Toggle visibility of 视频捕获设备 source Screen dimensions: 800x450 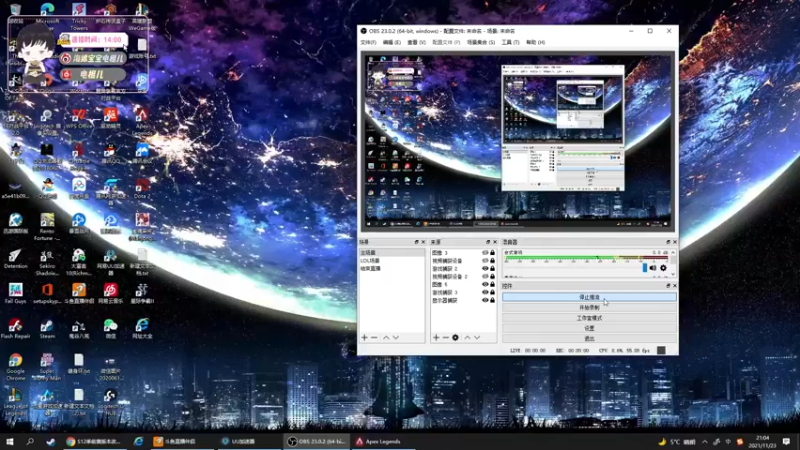tap(485, 261)
